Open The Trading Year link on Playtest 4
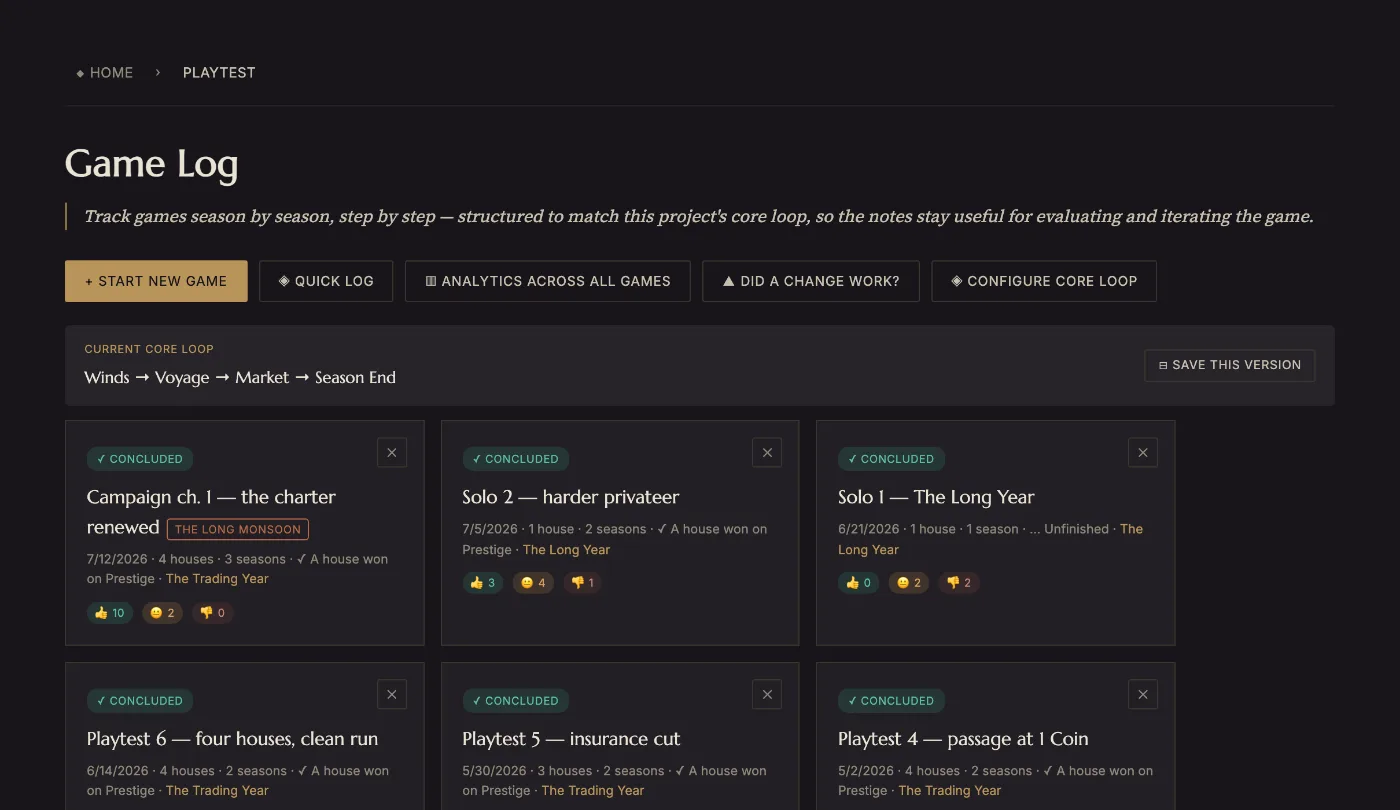 pyautogui.click(x=949, y=791)
